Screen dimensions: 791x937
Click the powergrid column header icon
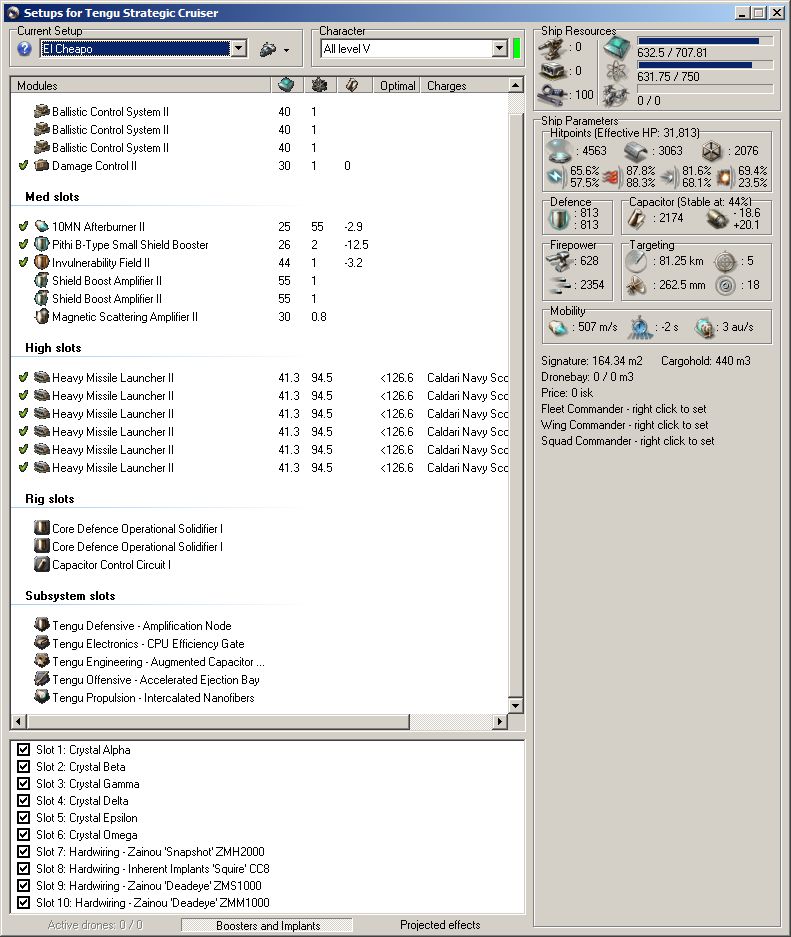click(x=320, y=85)
